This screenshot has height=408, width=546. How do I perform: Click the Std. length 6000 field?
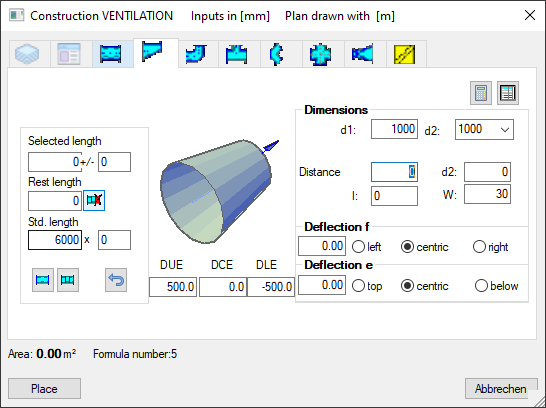point(55,240)
